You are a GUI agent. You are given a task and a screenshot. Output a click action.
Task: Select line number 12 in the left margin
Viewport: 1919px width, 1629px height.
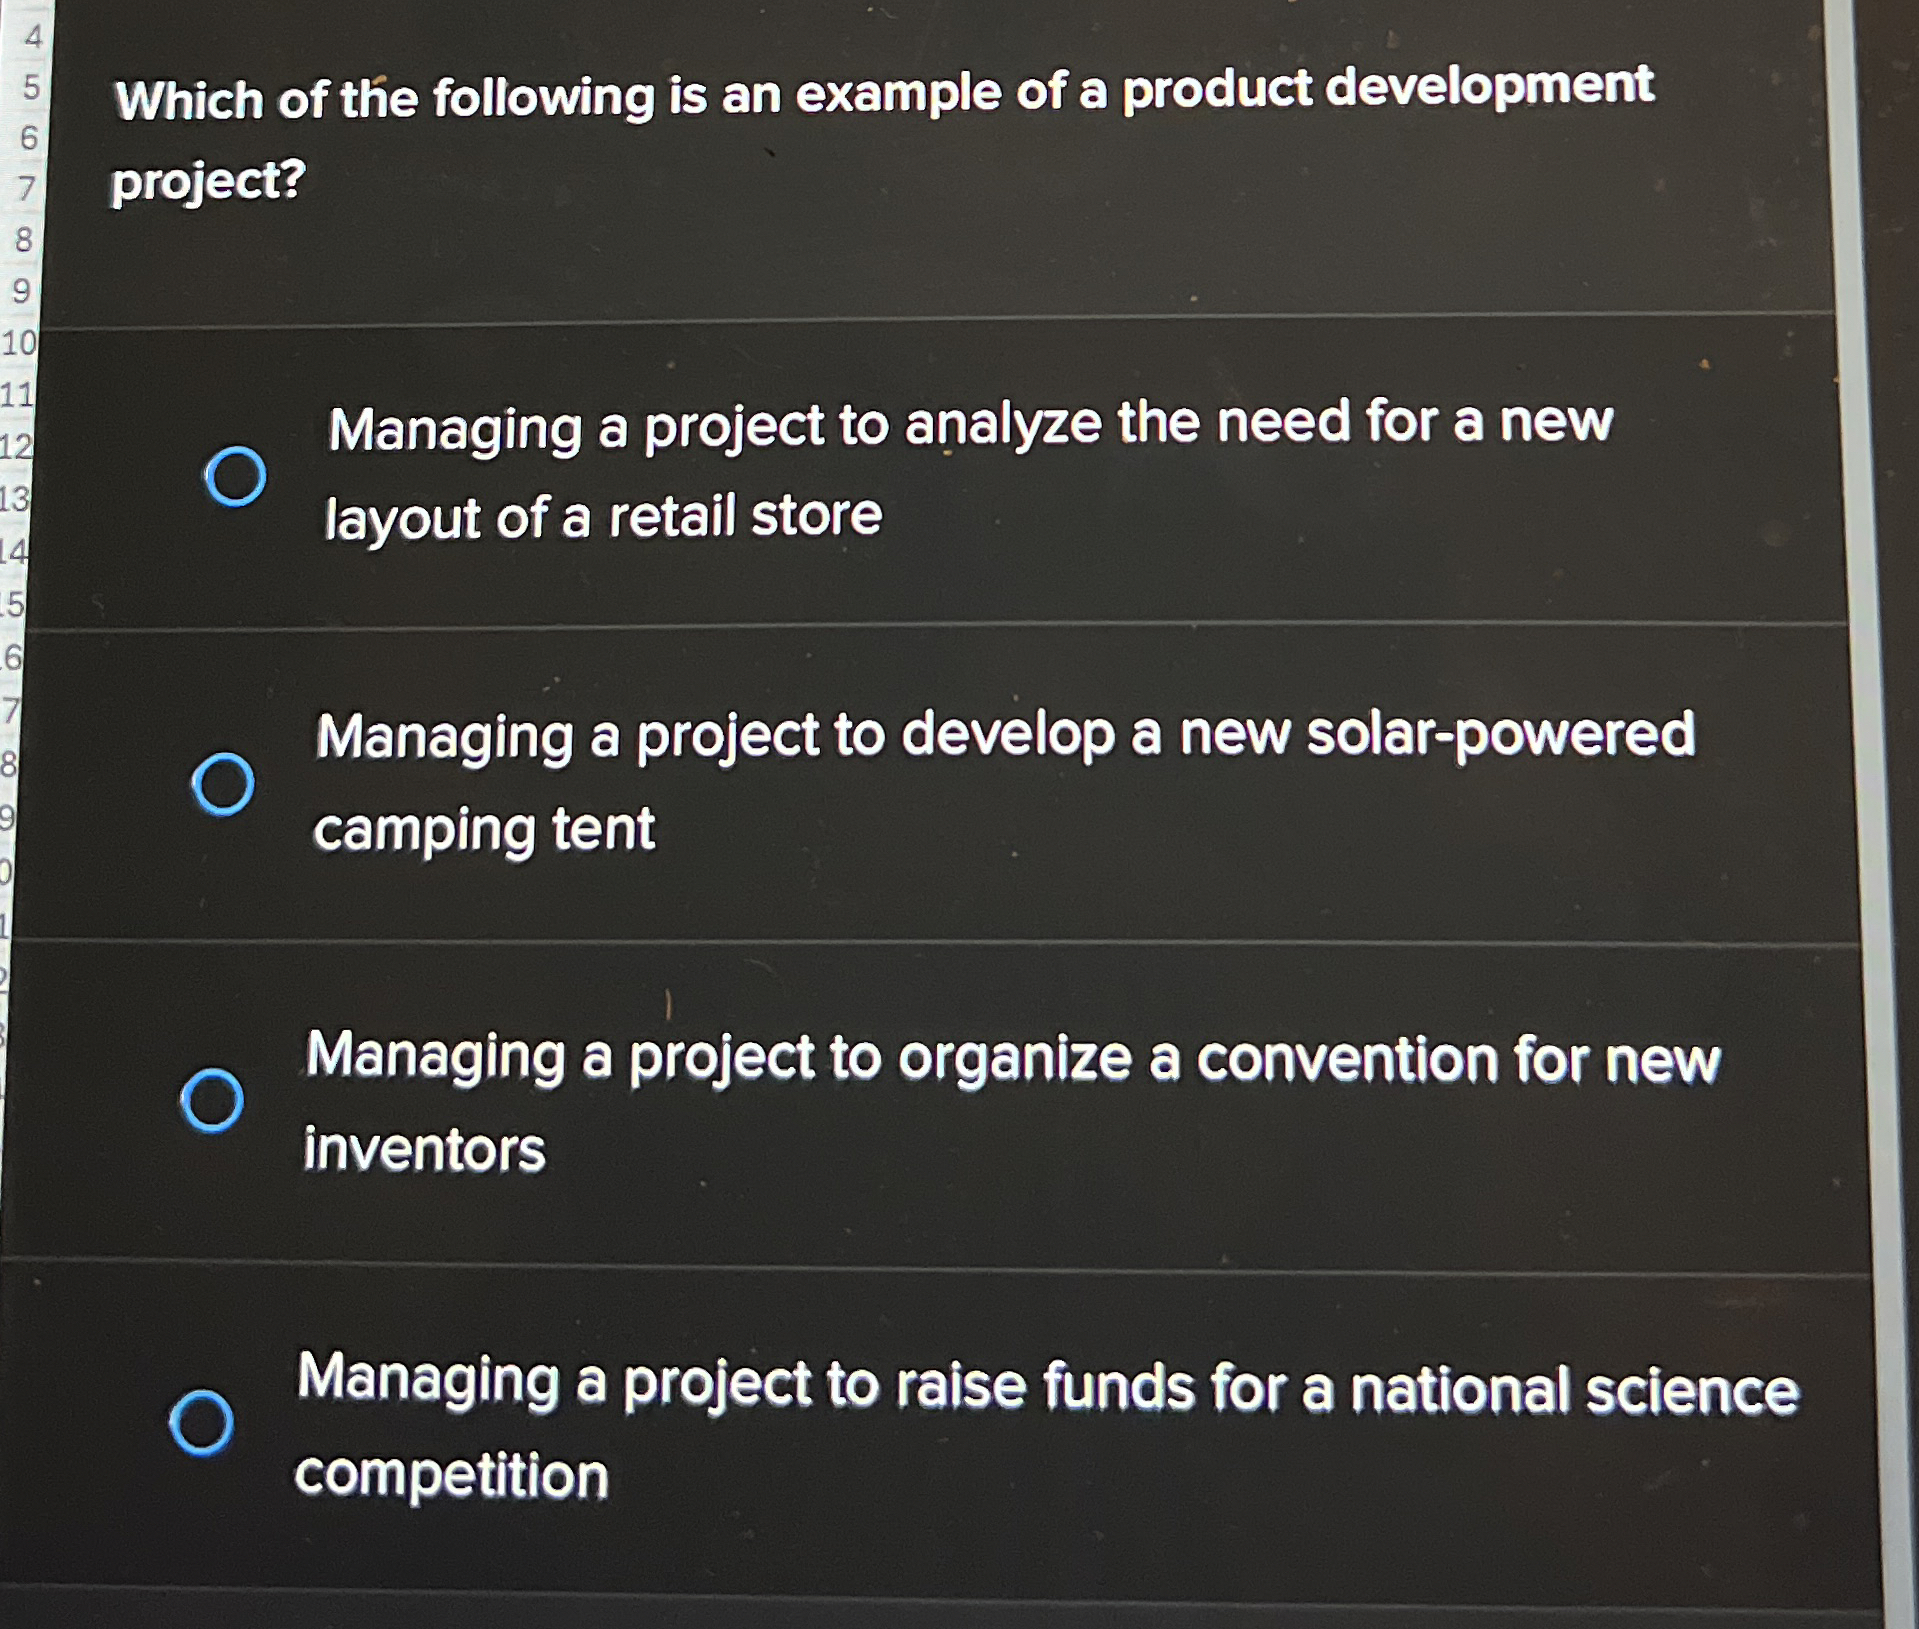[x=15, y=446]
